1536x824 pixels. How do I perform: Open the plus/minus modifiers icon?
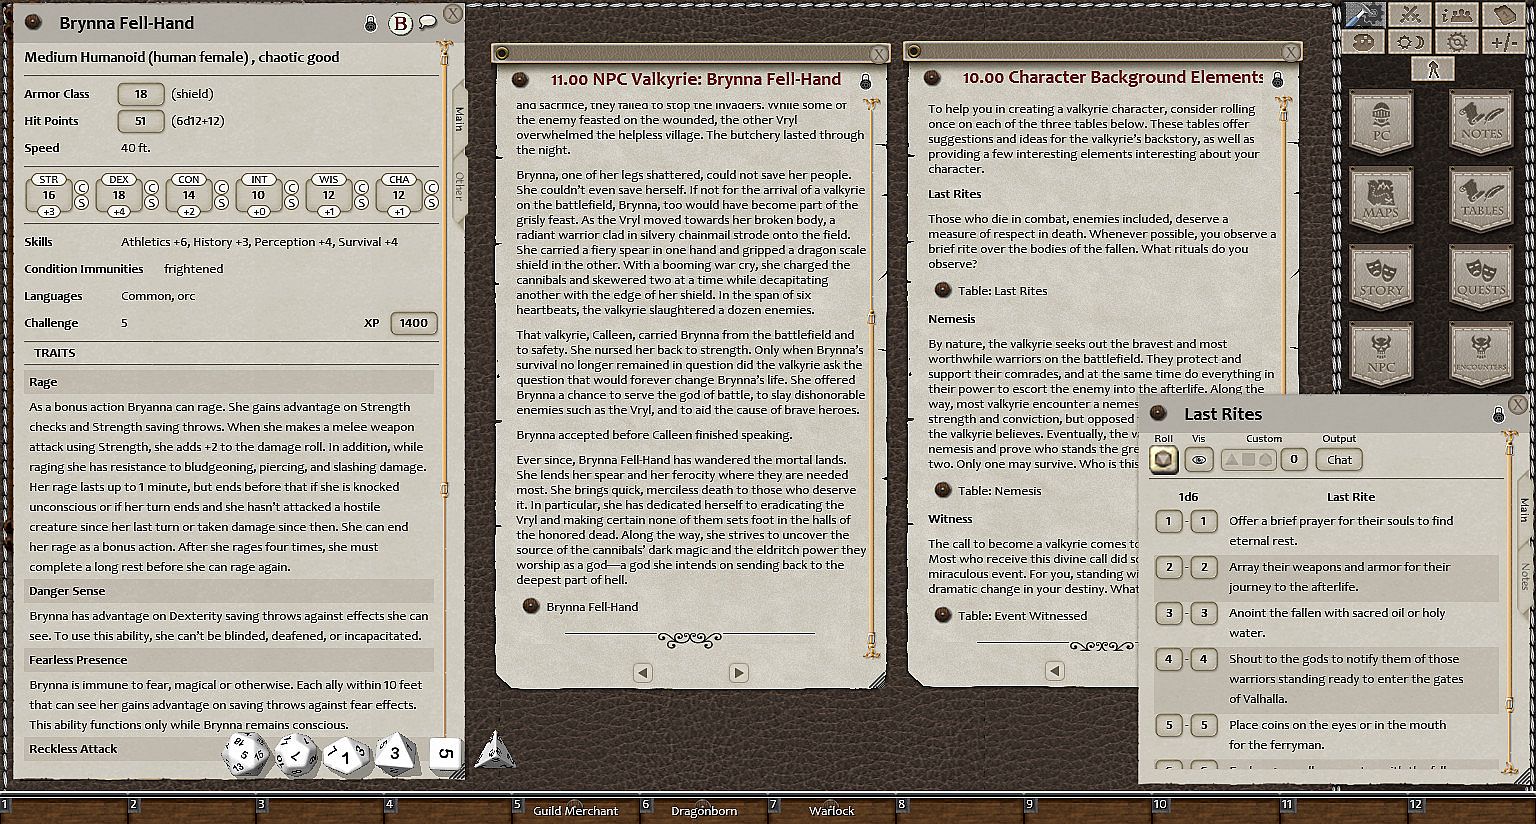(1503, 42)
